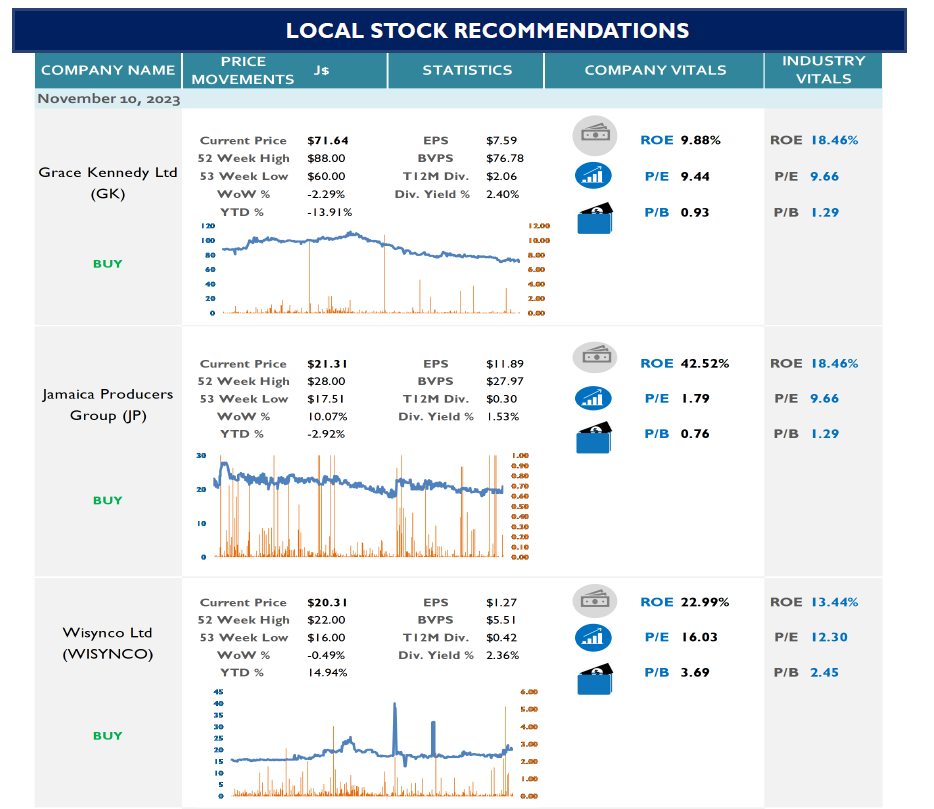Select the Wisynco Ltd (WISYNCO) company name

click(108, 643)
